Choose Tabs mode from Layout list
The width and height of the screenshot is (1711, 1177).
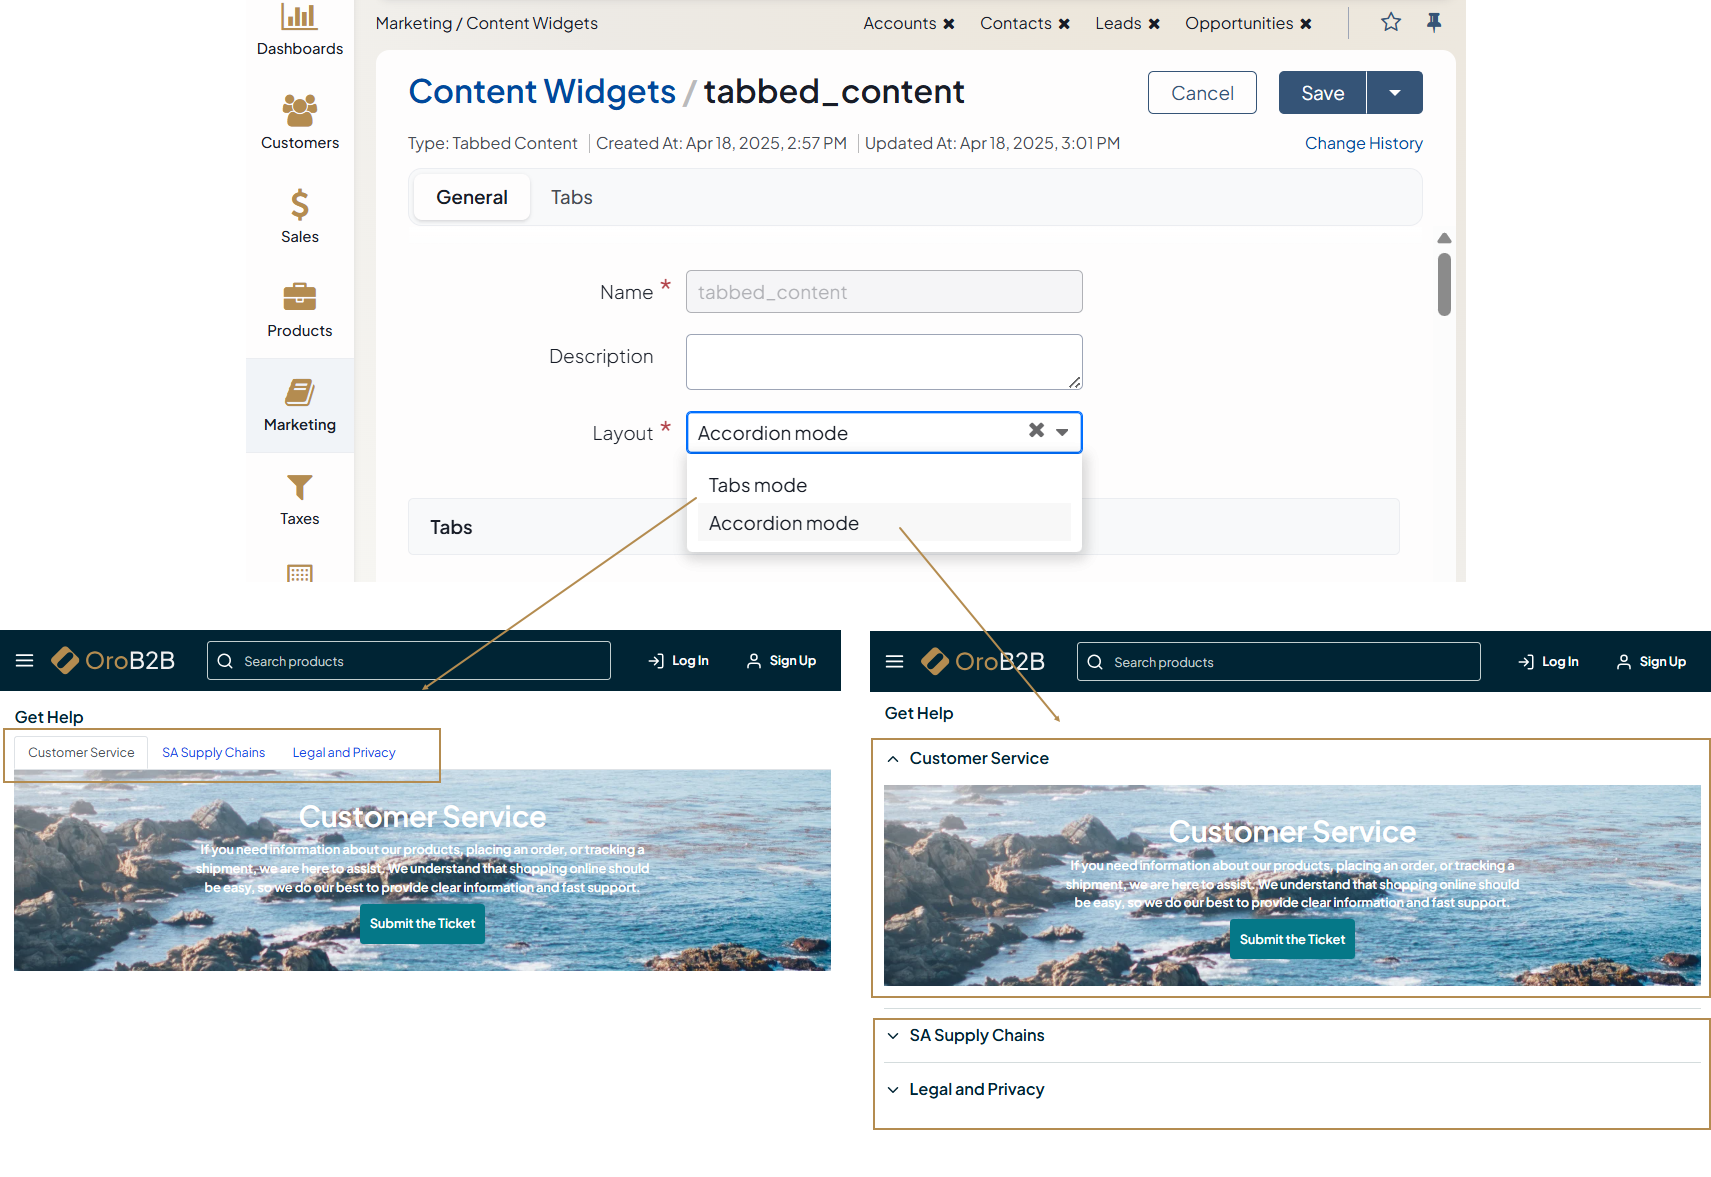coord(884,485)
